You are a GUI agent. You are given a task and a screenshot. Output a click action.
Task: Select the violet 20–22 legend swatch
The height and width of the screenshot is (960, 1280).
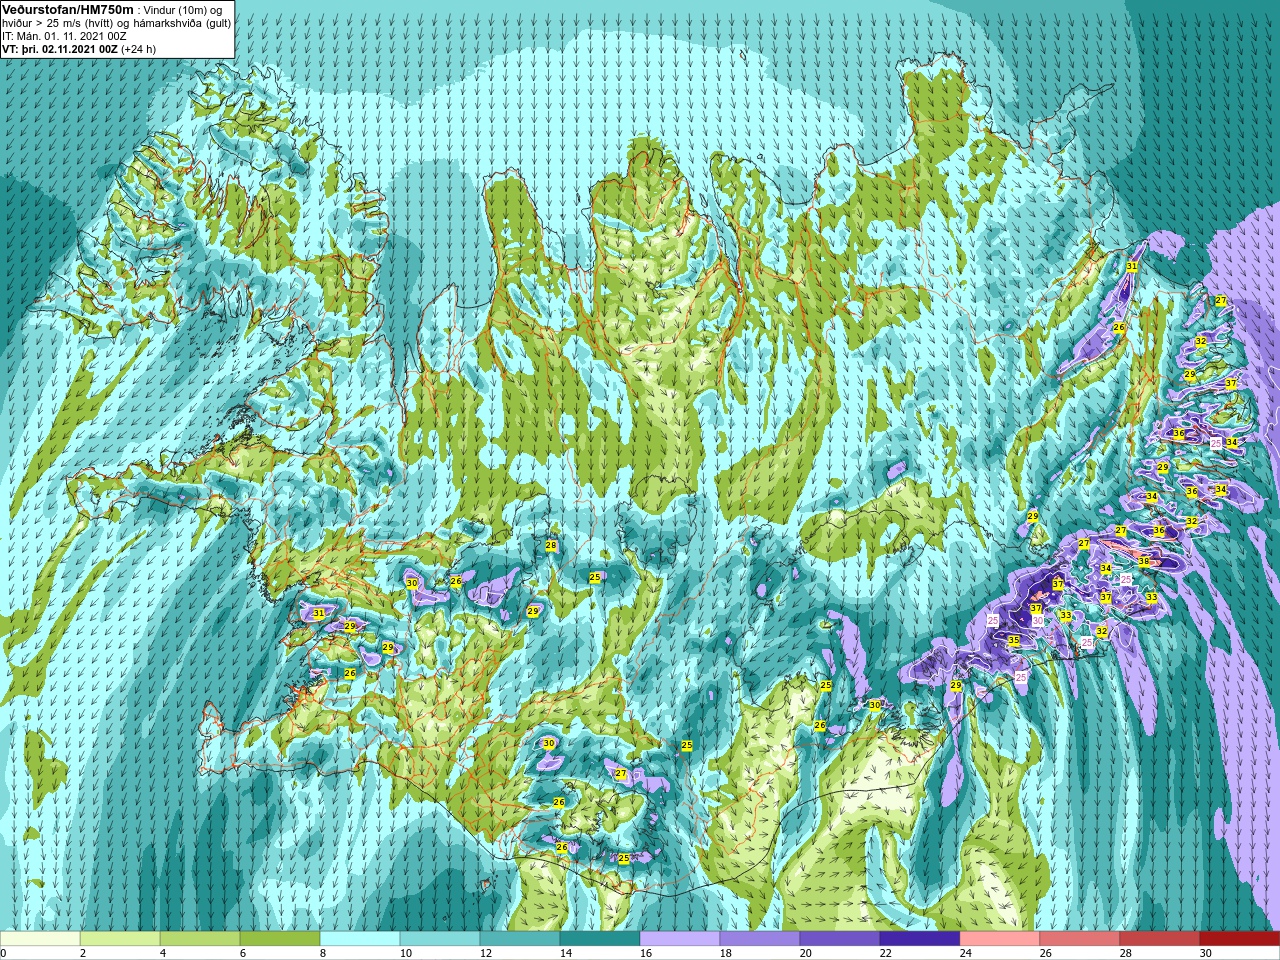[840, 939]
